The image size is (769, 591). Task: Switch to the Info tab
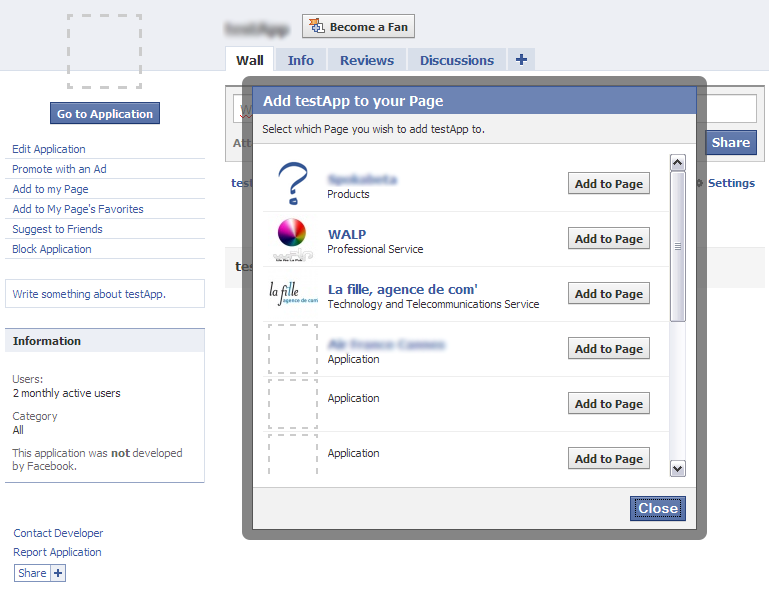[x=301, y=60]
